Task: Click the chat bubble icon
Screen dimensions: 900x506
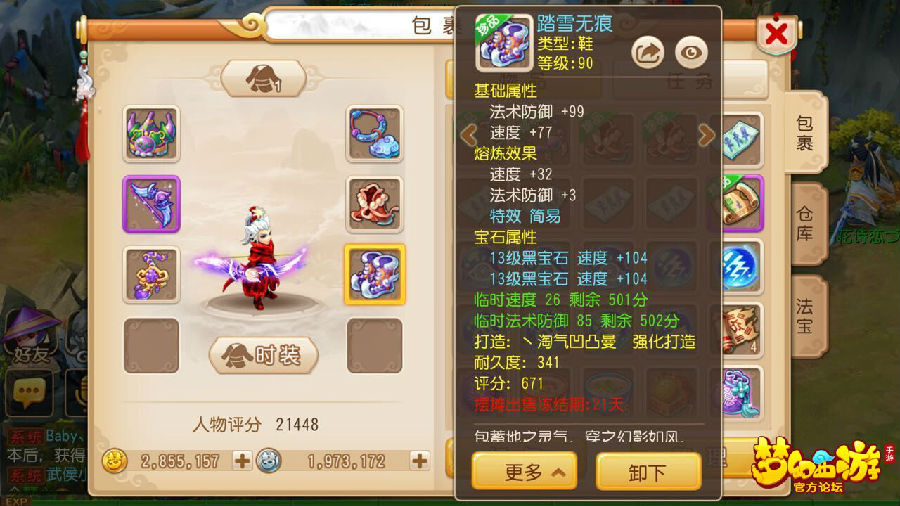Action: 29,393
